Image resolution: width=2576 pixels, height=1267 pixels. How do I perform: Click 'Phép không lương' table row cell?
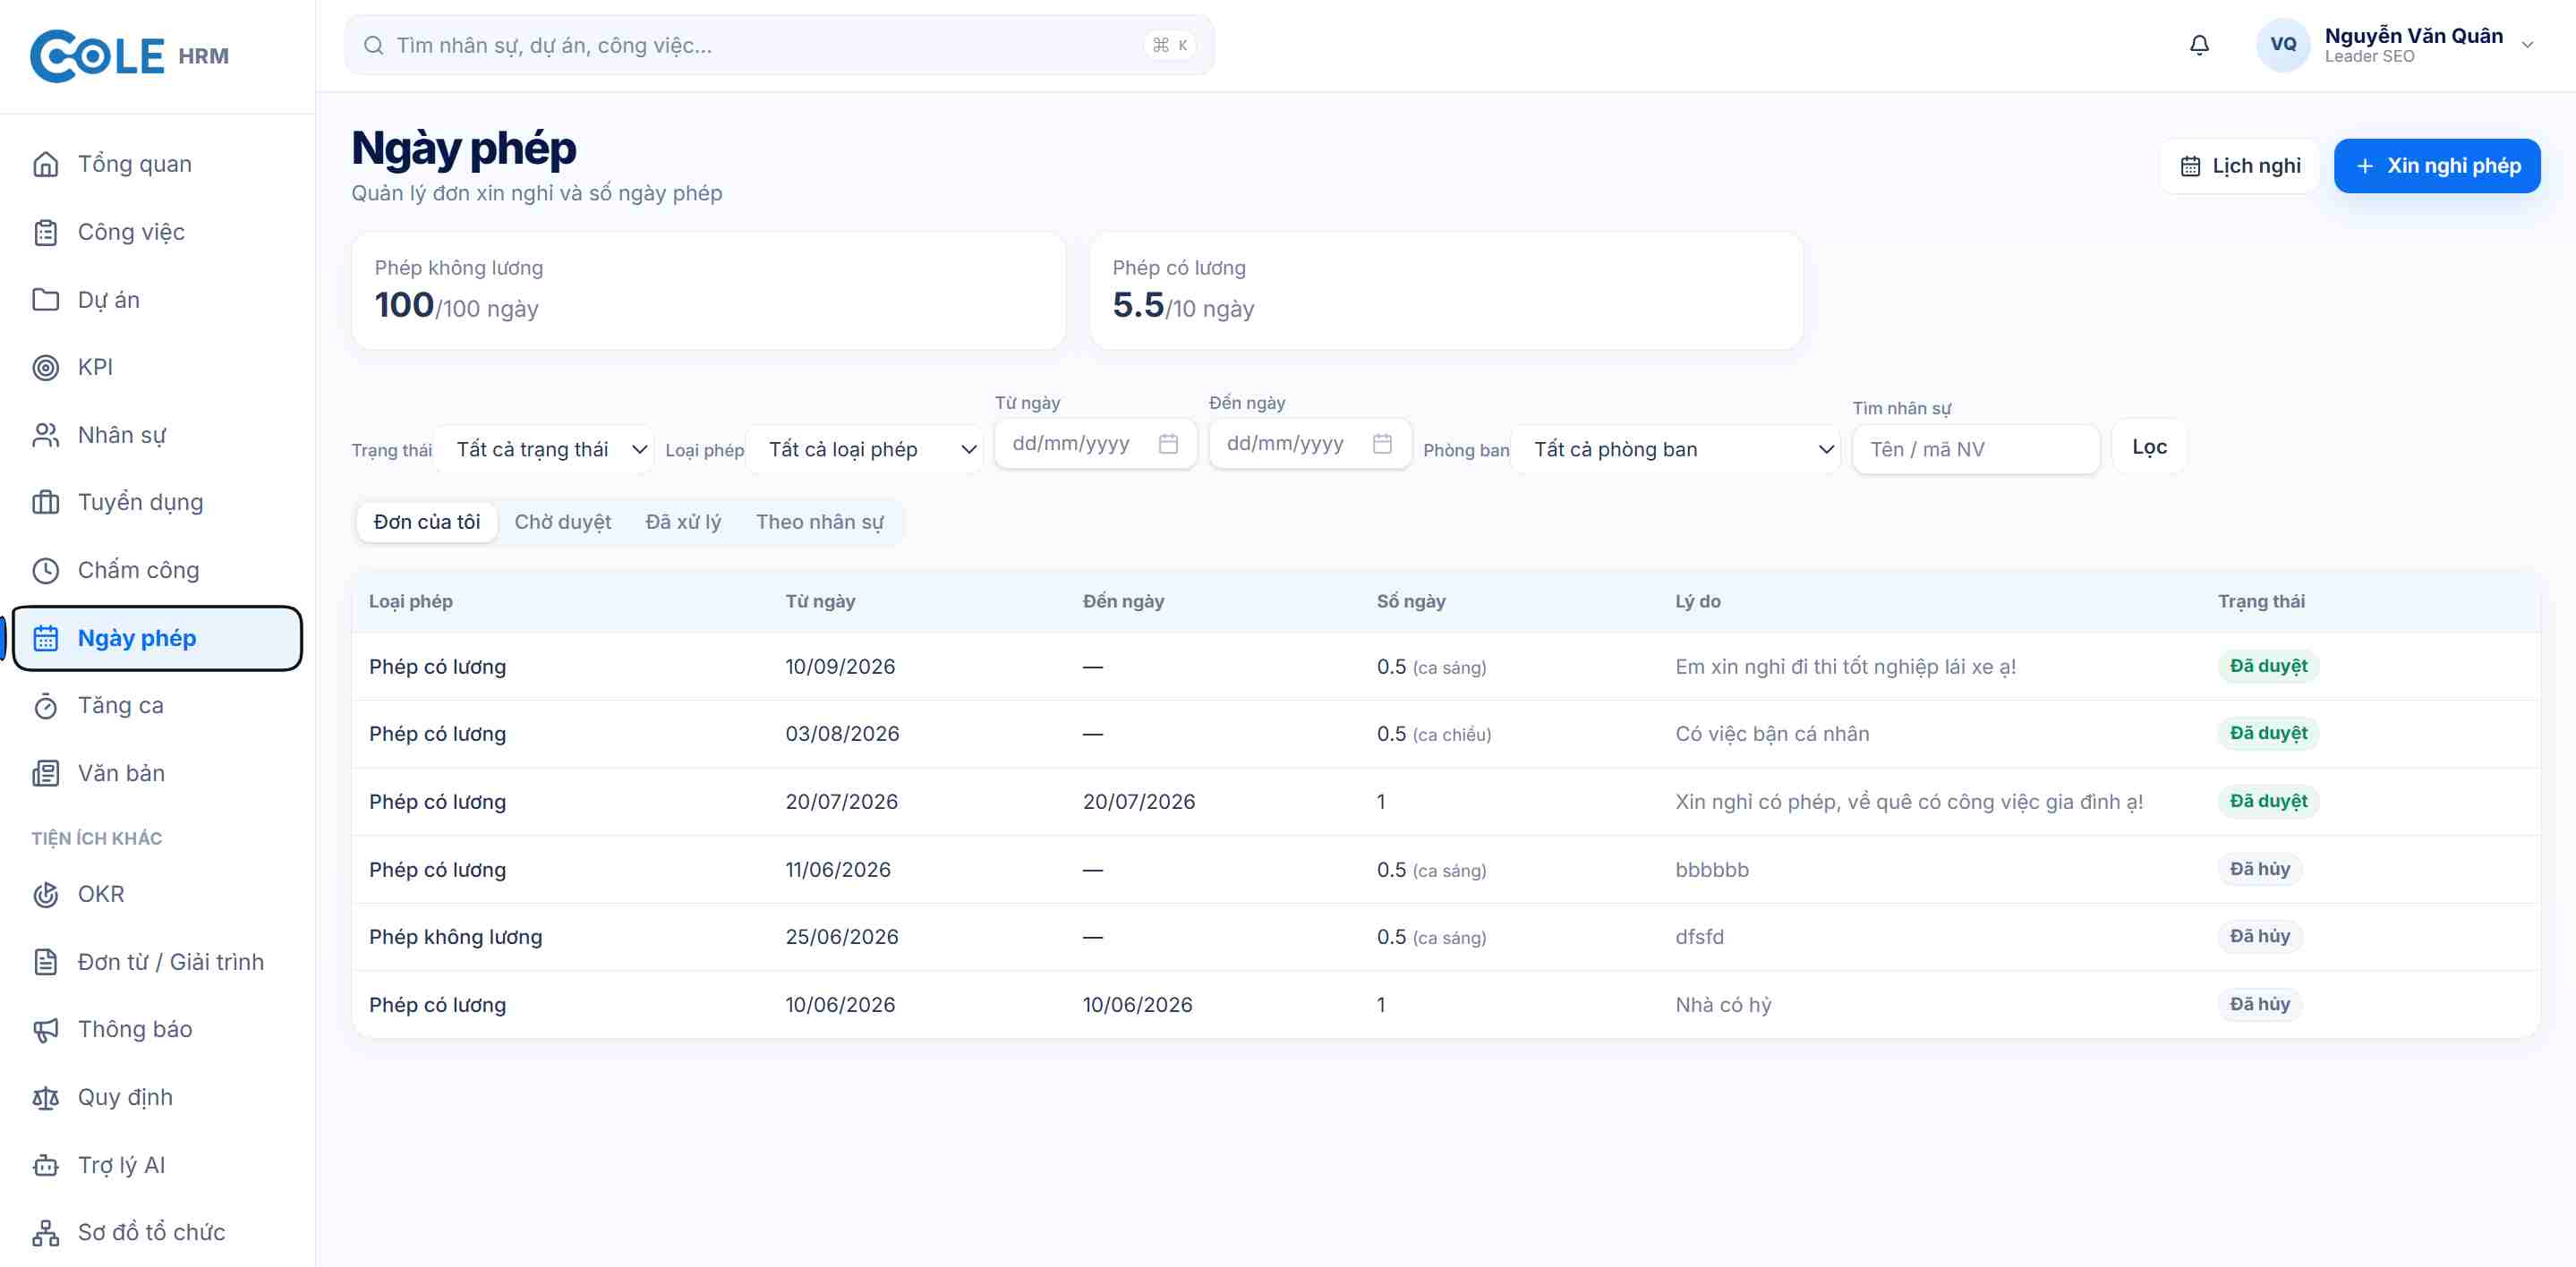[x=455, y=937]
